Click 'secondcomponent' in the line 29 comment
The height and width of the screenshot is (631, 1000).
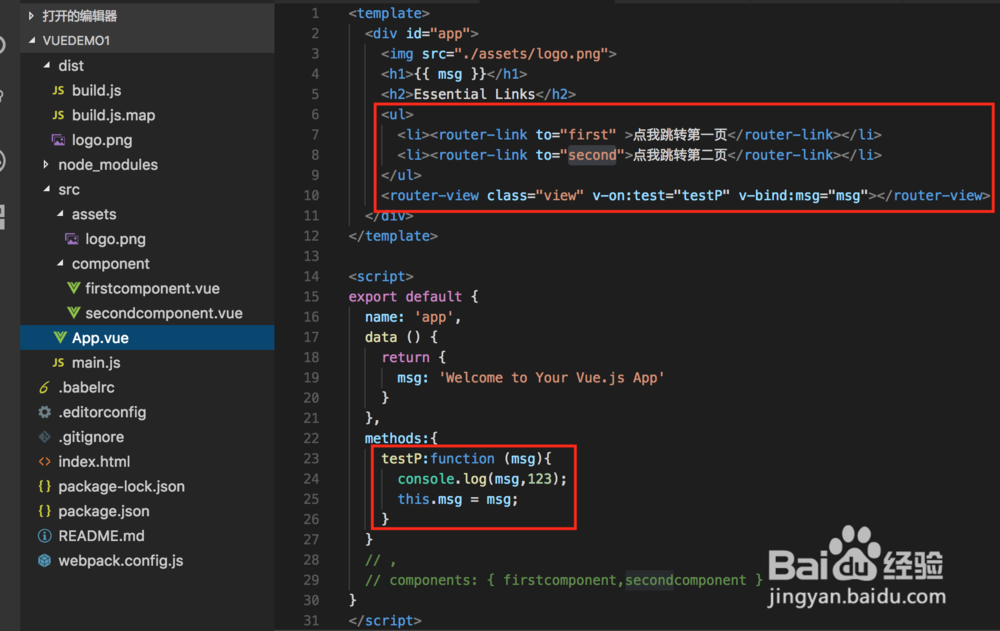[x=686, y=581]
